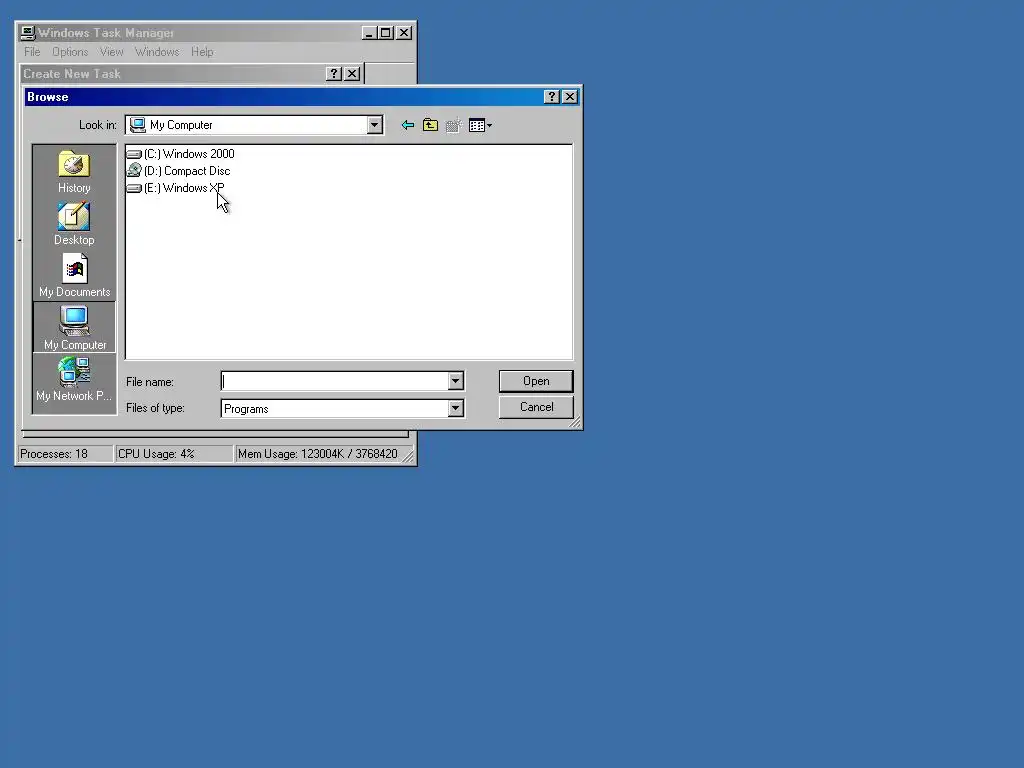Open the View Menu icon in Browse toolbar

point(480,125)
